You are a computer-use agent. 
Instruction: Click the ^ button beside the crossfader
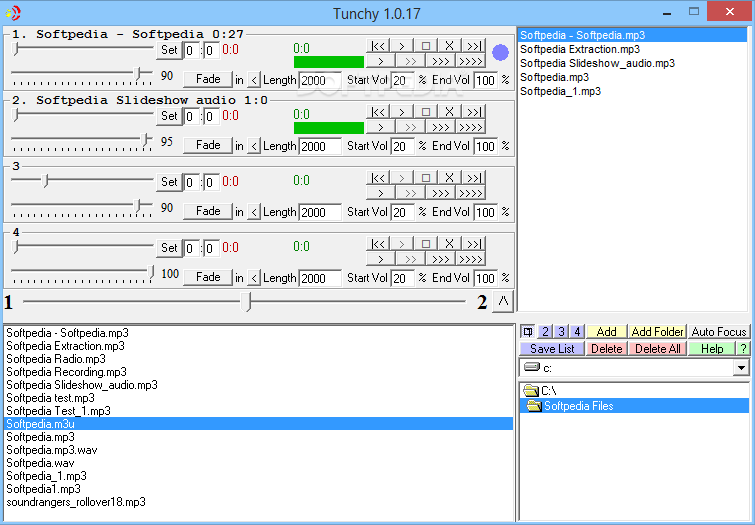pos(503,302)
